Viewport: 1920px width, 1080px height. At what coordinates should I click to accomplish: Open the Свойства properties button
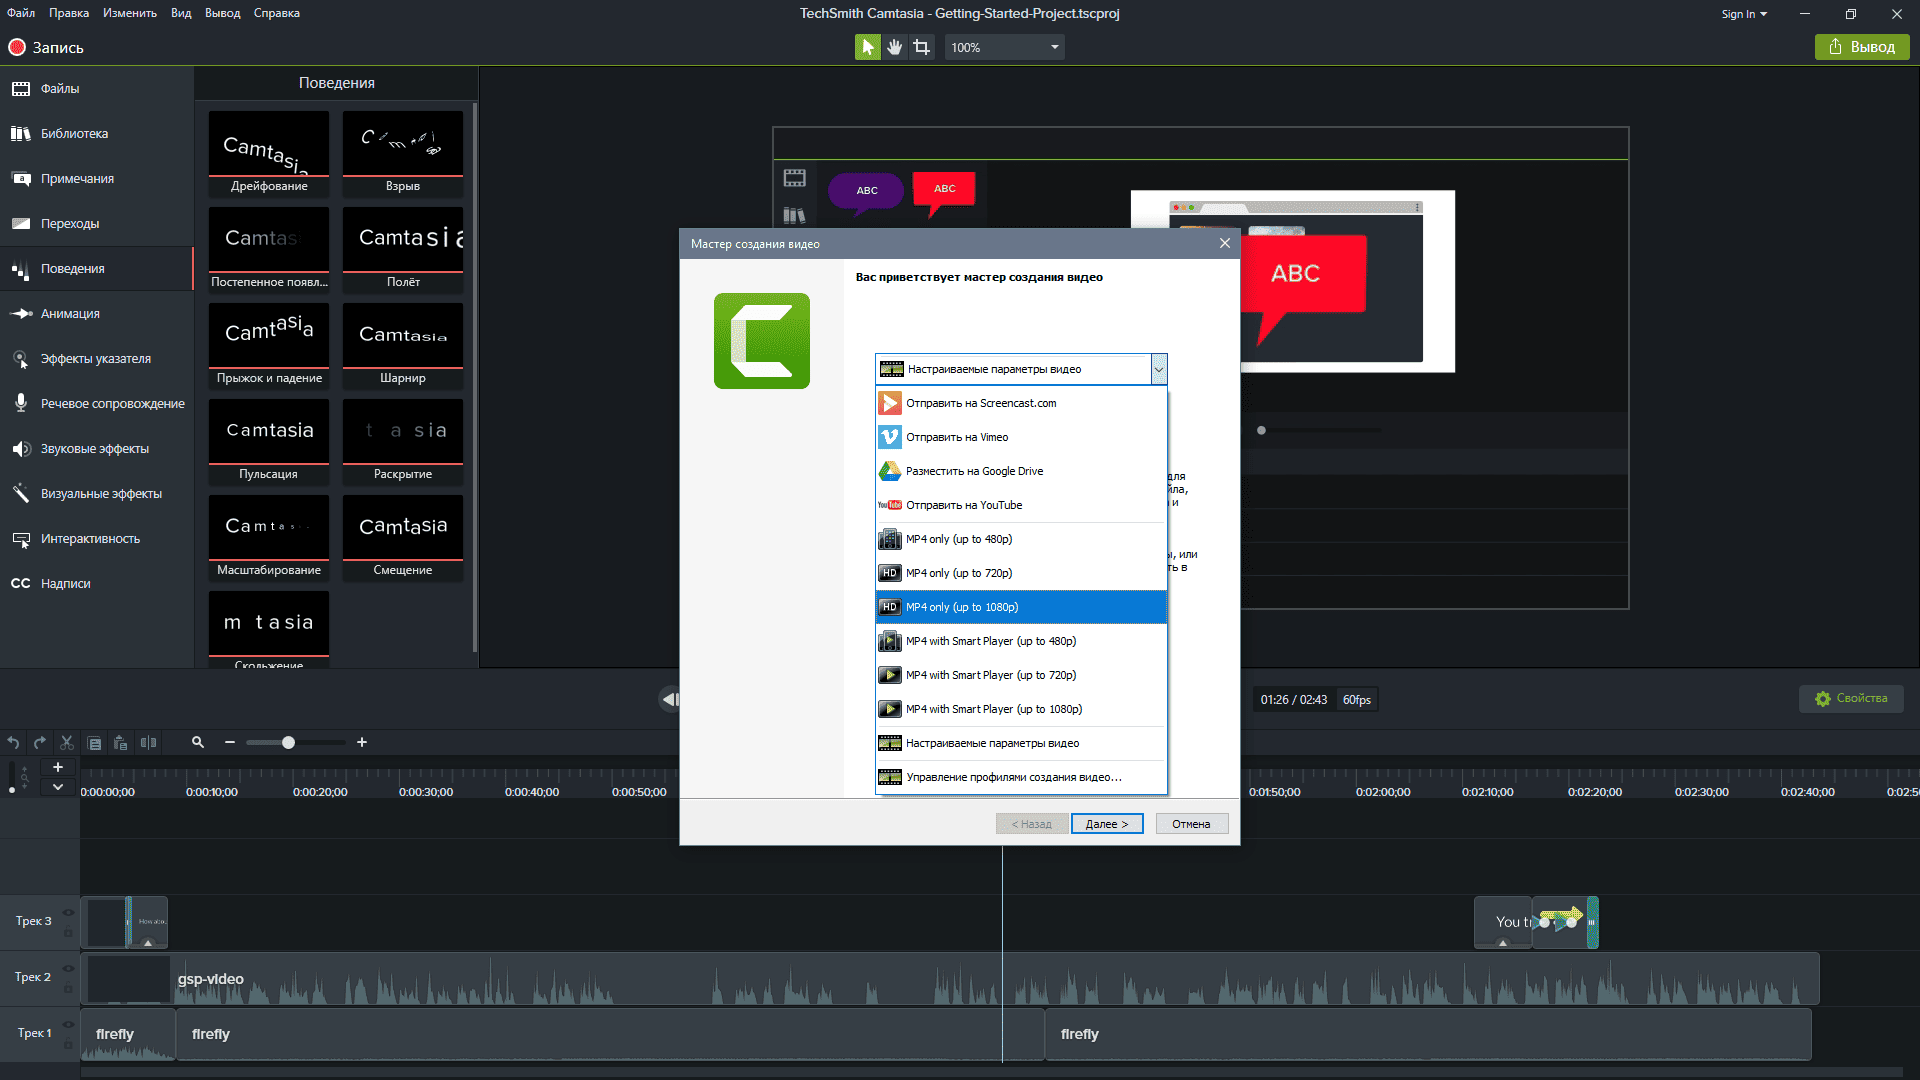coord(1851,698)
